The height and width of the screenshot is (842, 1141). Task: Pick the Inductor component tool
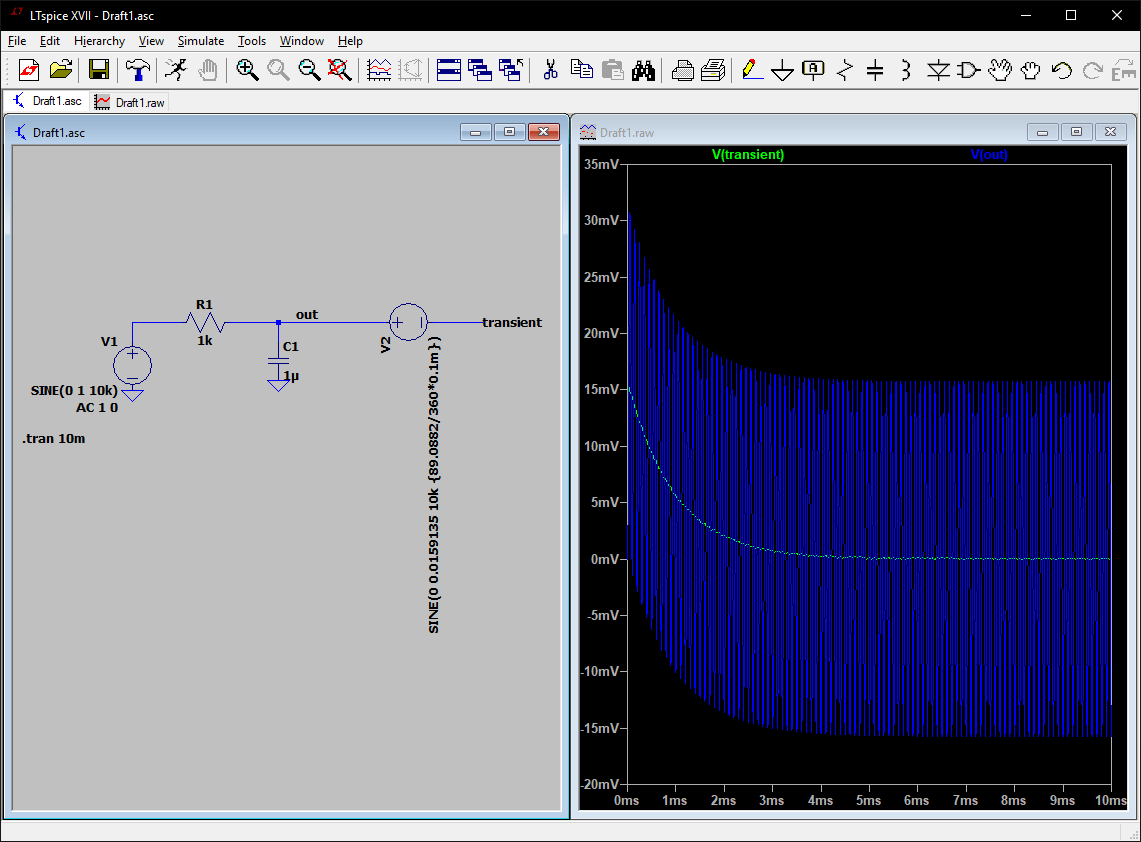coord(906,70)
